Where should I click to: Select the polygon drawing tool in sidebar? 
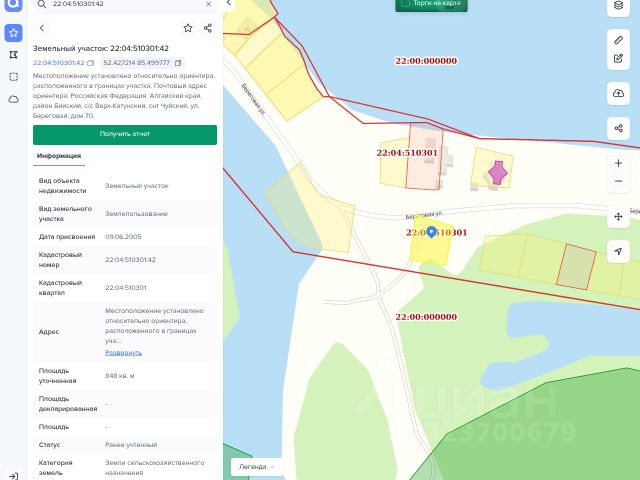tap(13, 55)
